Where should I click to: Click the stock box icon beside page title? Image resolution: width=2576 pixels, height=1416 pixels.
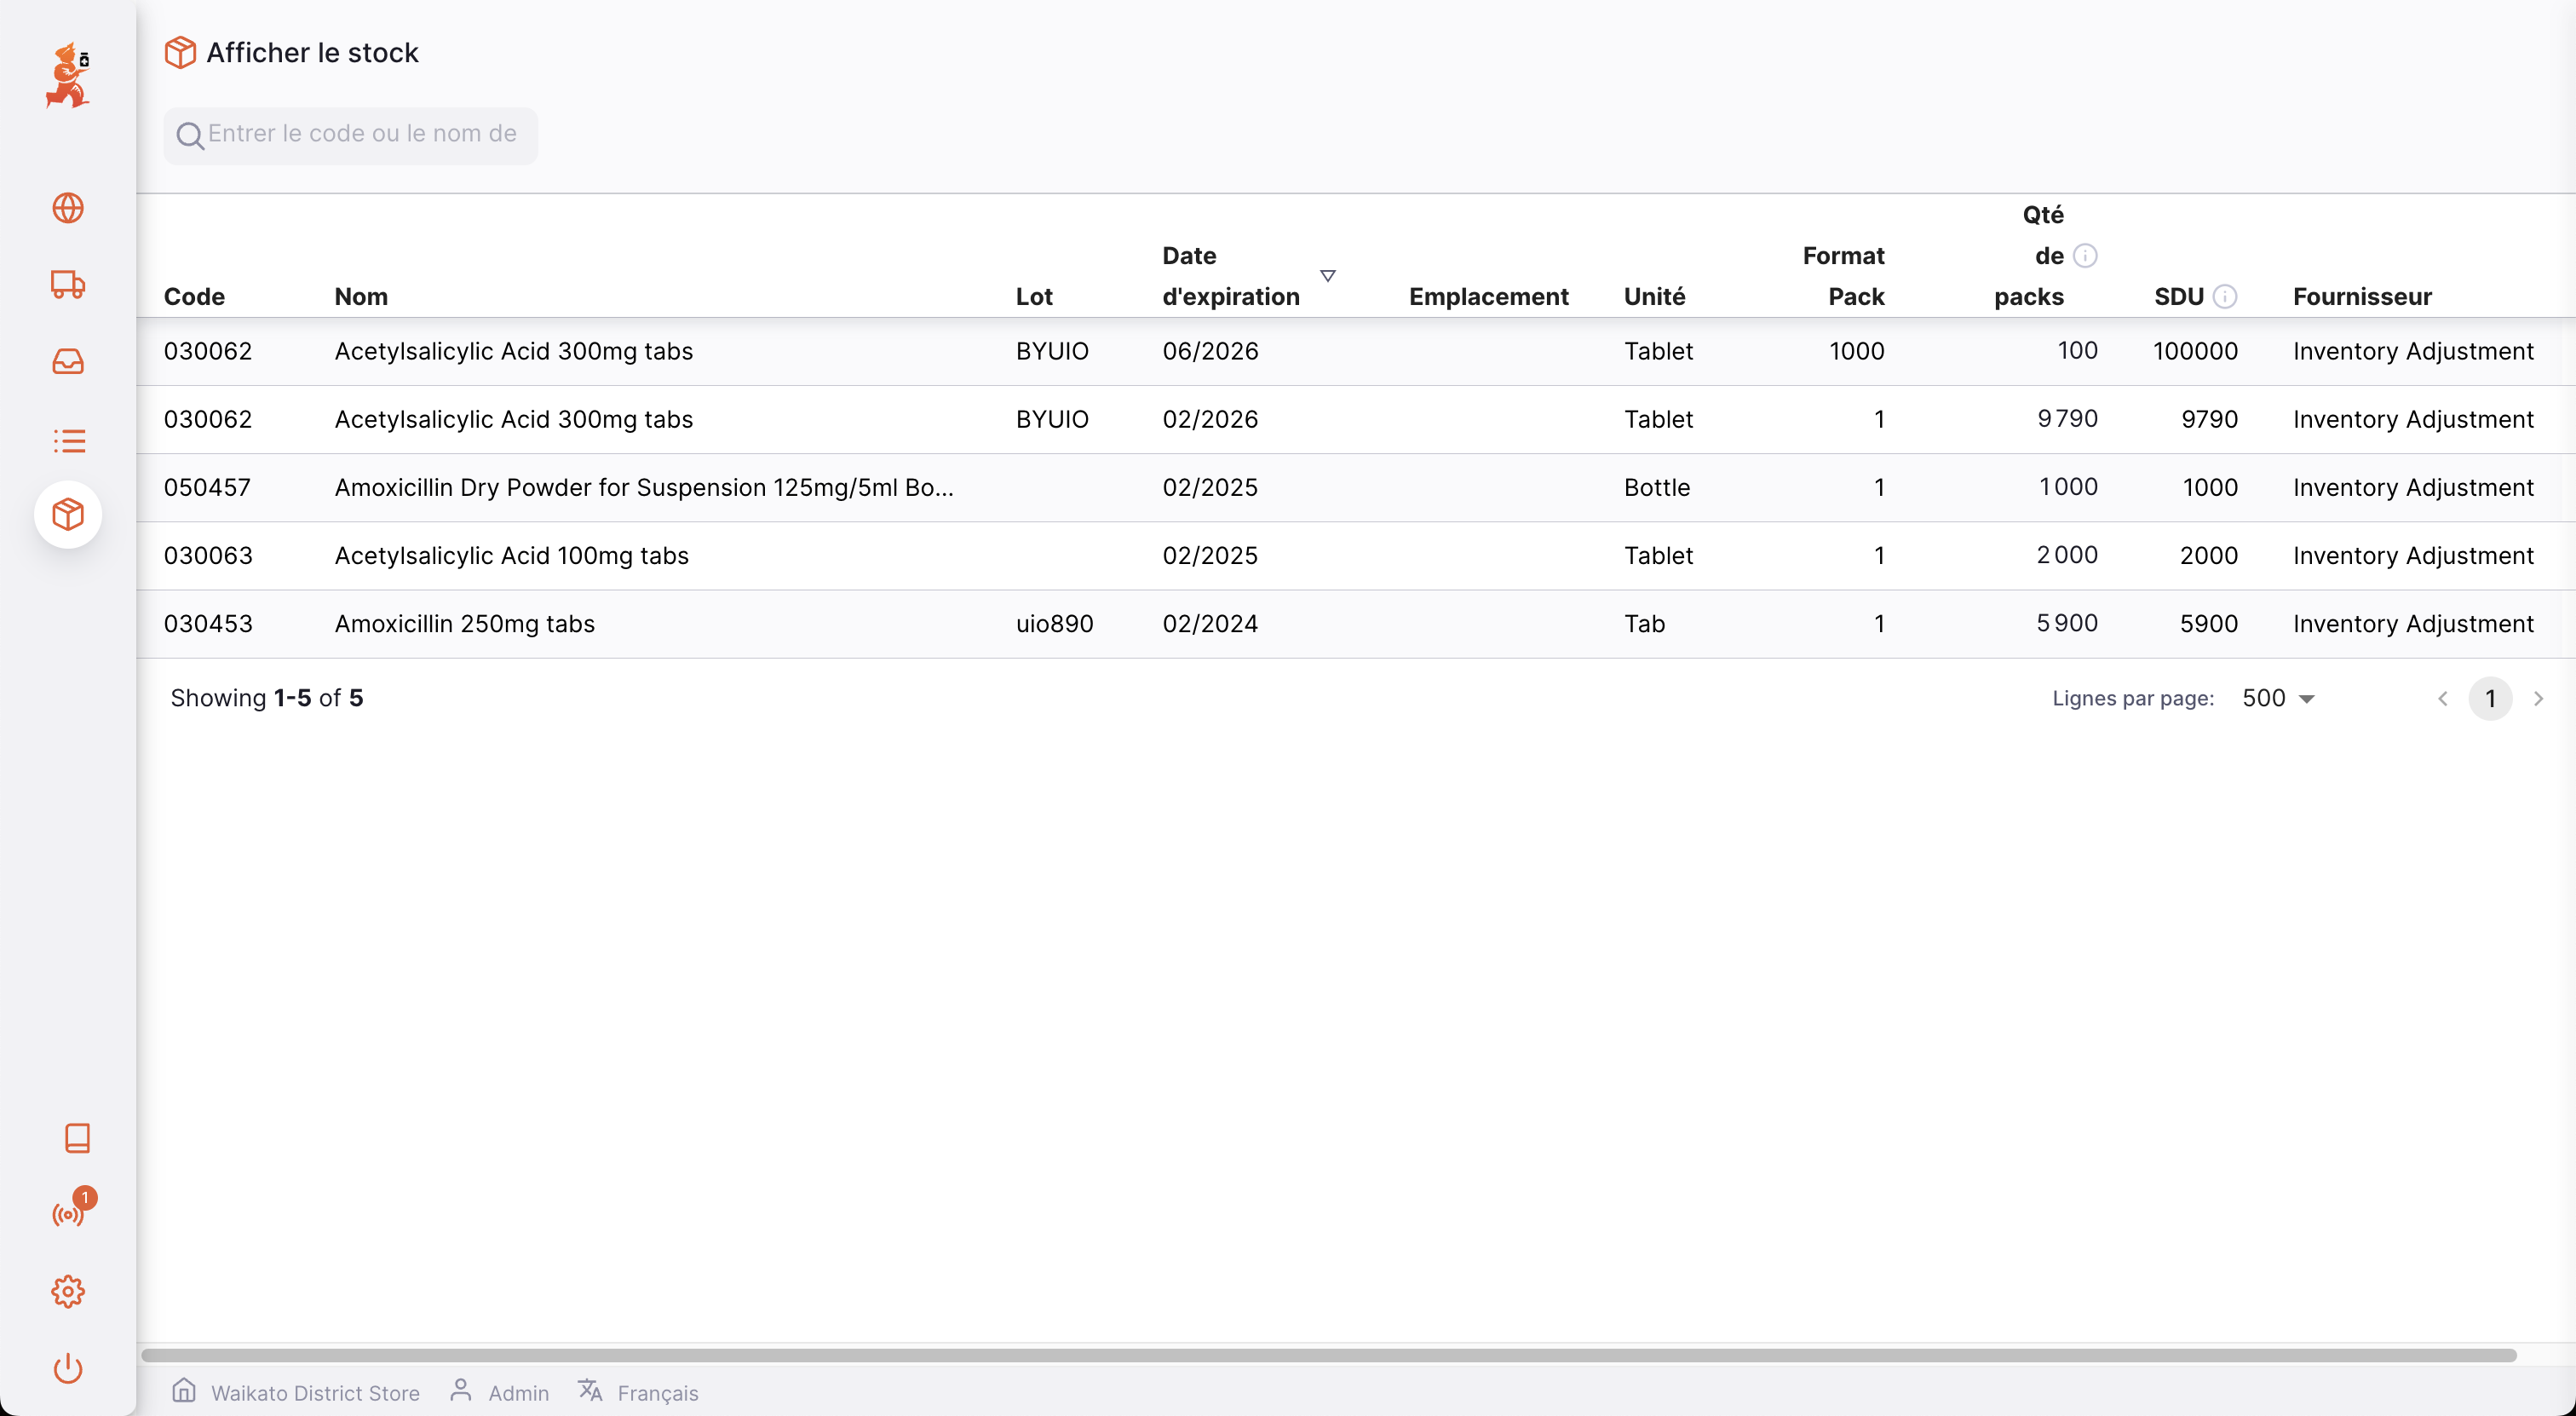[180, 52]
